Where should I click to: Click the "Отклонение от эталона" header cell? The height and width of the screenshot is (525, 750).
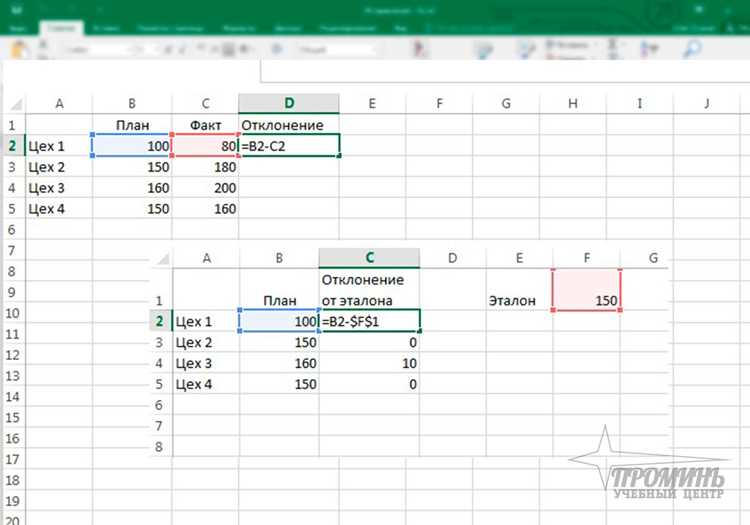[x=369, y=290]
